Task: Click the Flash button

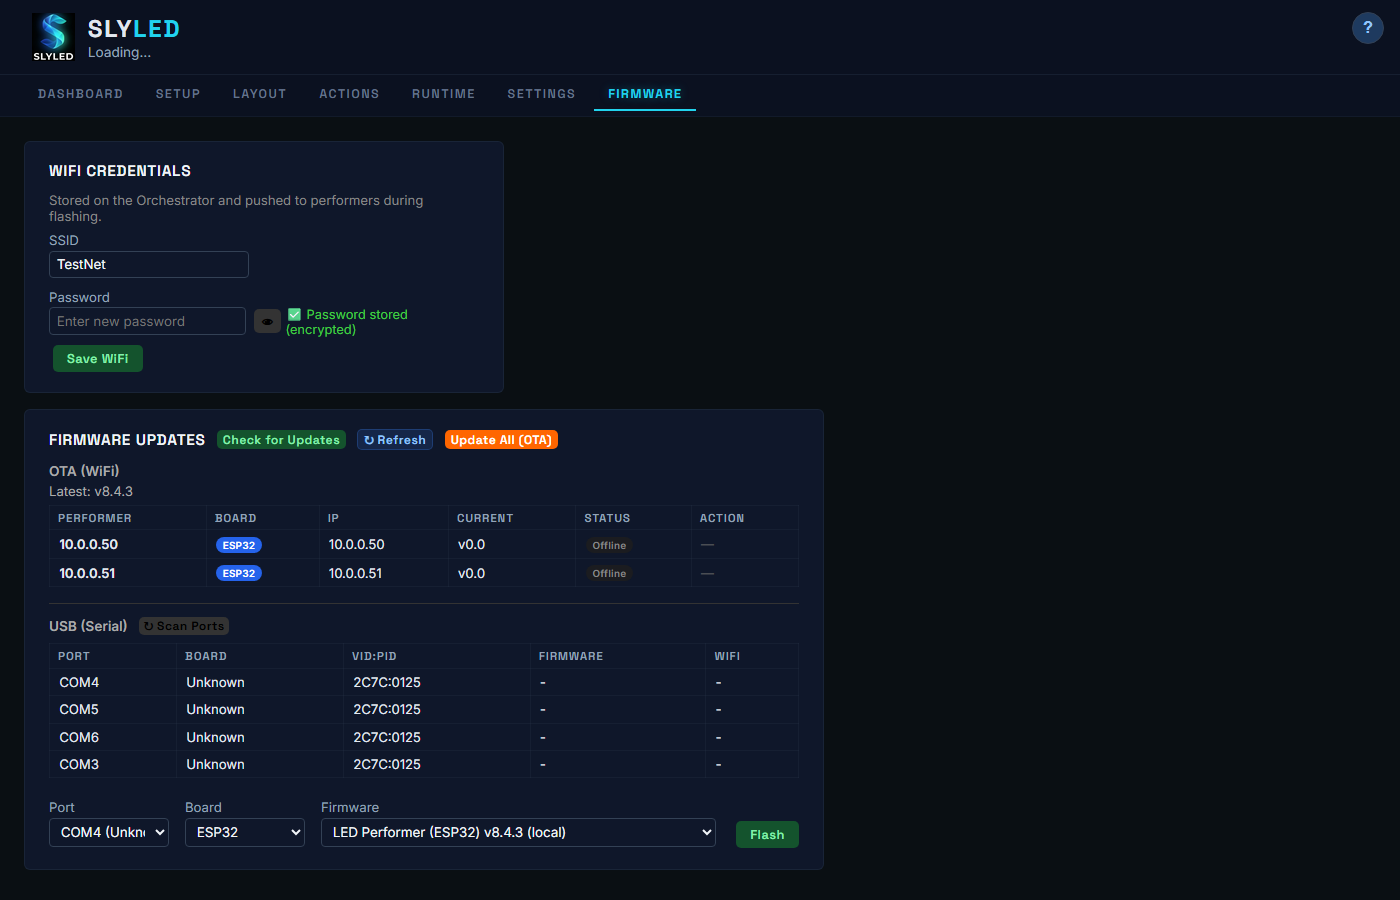Action: (x=767, y=835)
